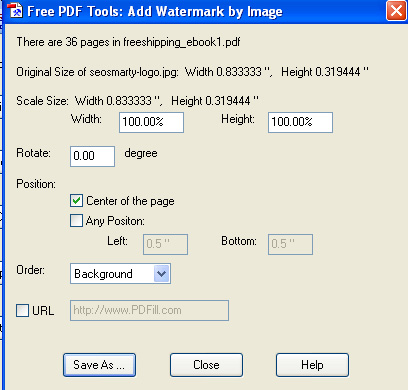
Task: Select the 'There are 36 pages' text
Action: (x=128, y=42)
